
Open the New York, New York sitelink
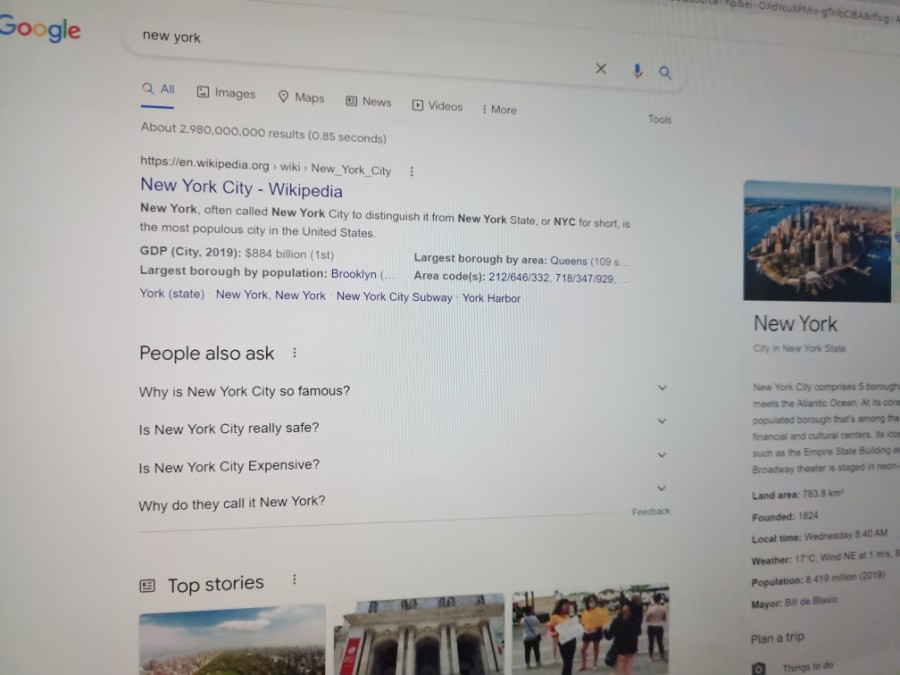[x=270, y=295]
